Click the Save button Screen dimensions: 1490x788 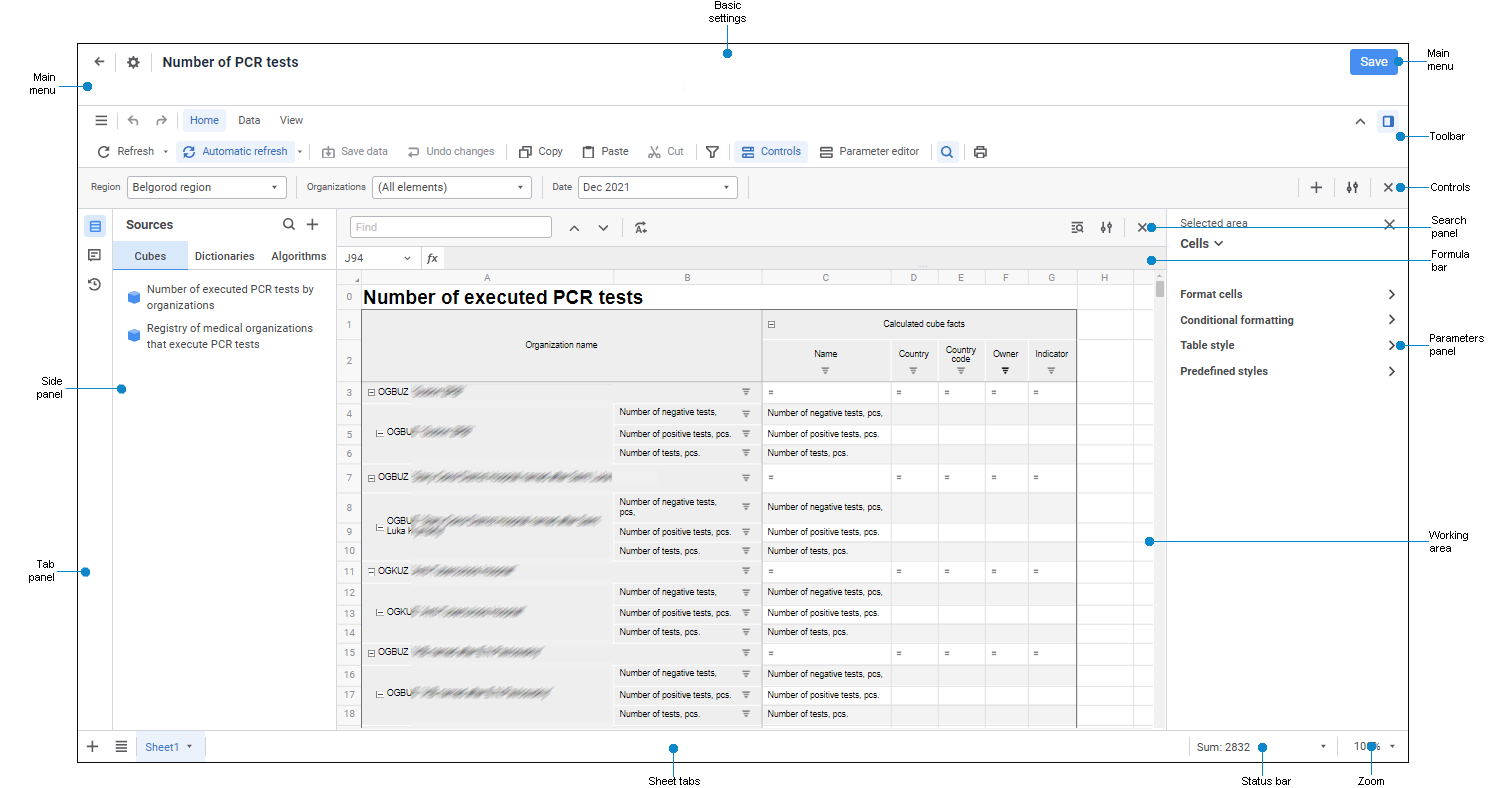point(1373,61)
